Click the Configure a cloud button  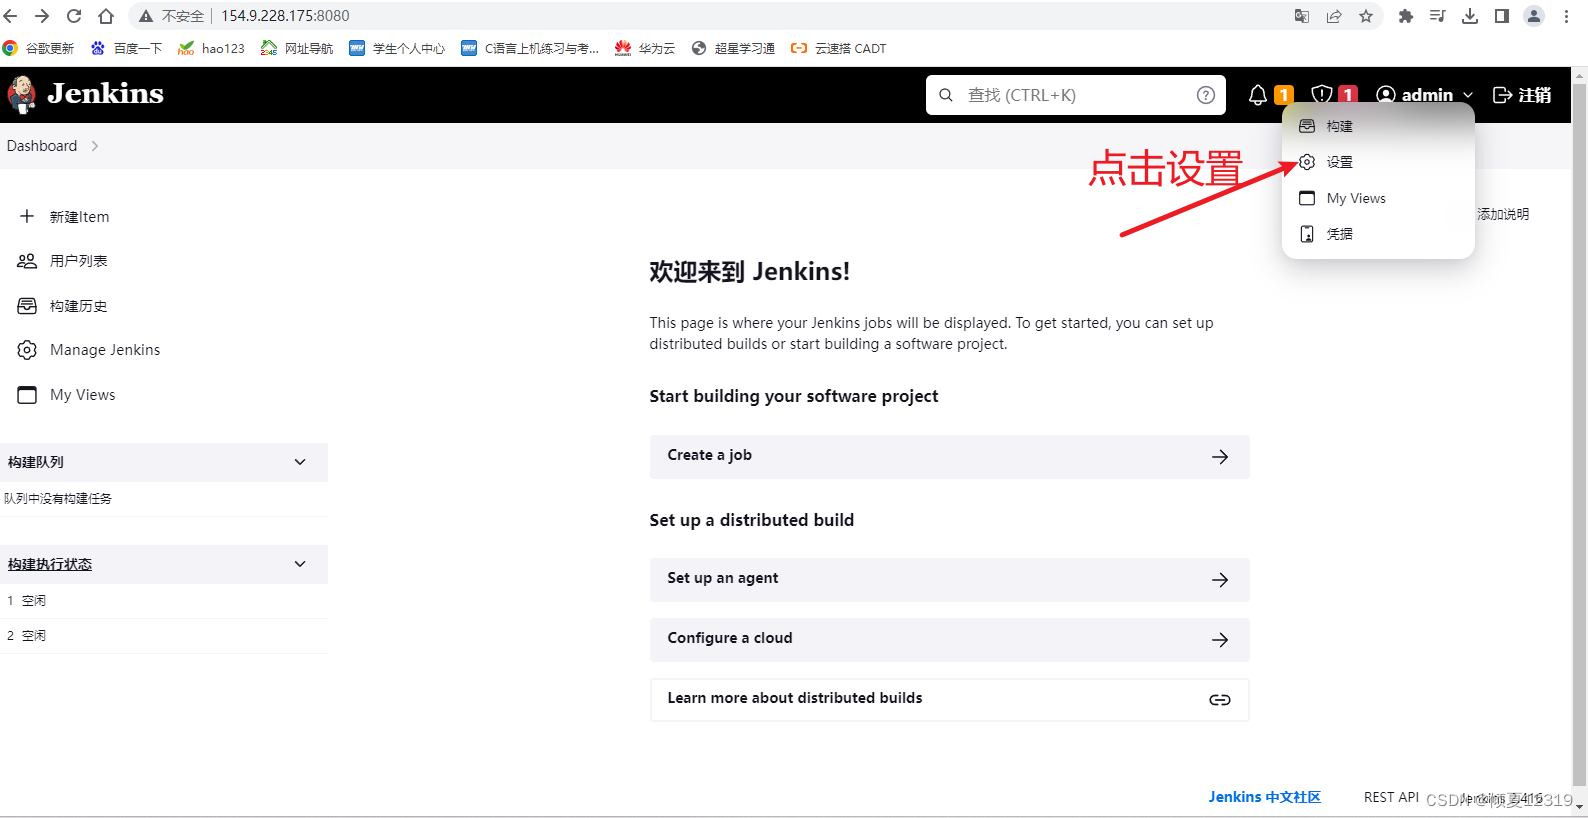[x=949, y=639]
